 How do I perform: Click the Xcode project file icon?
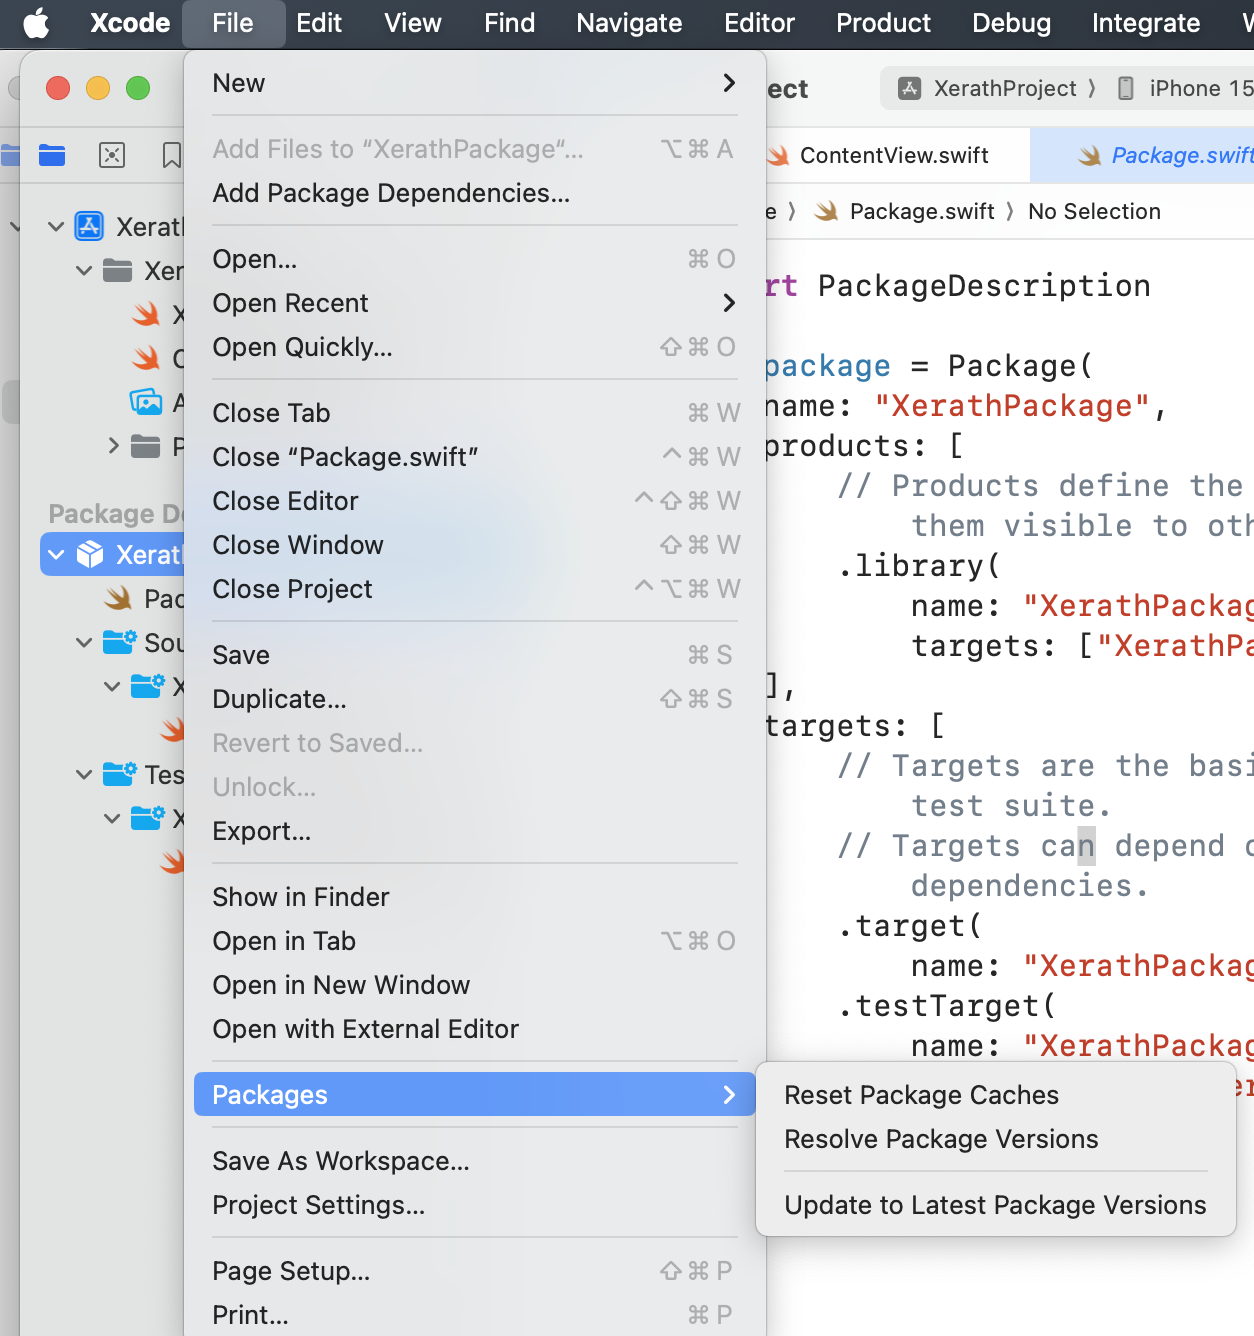[x=90, y=227]
